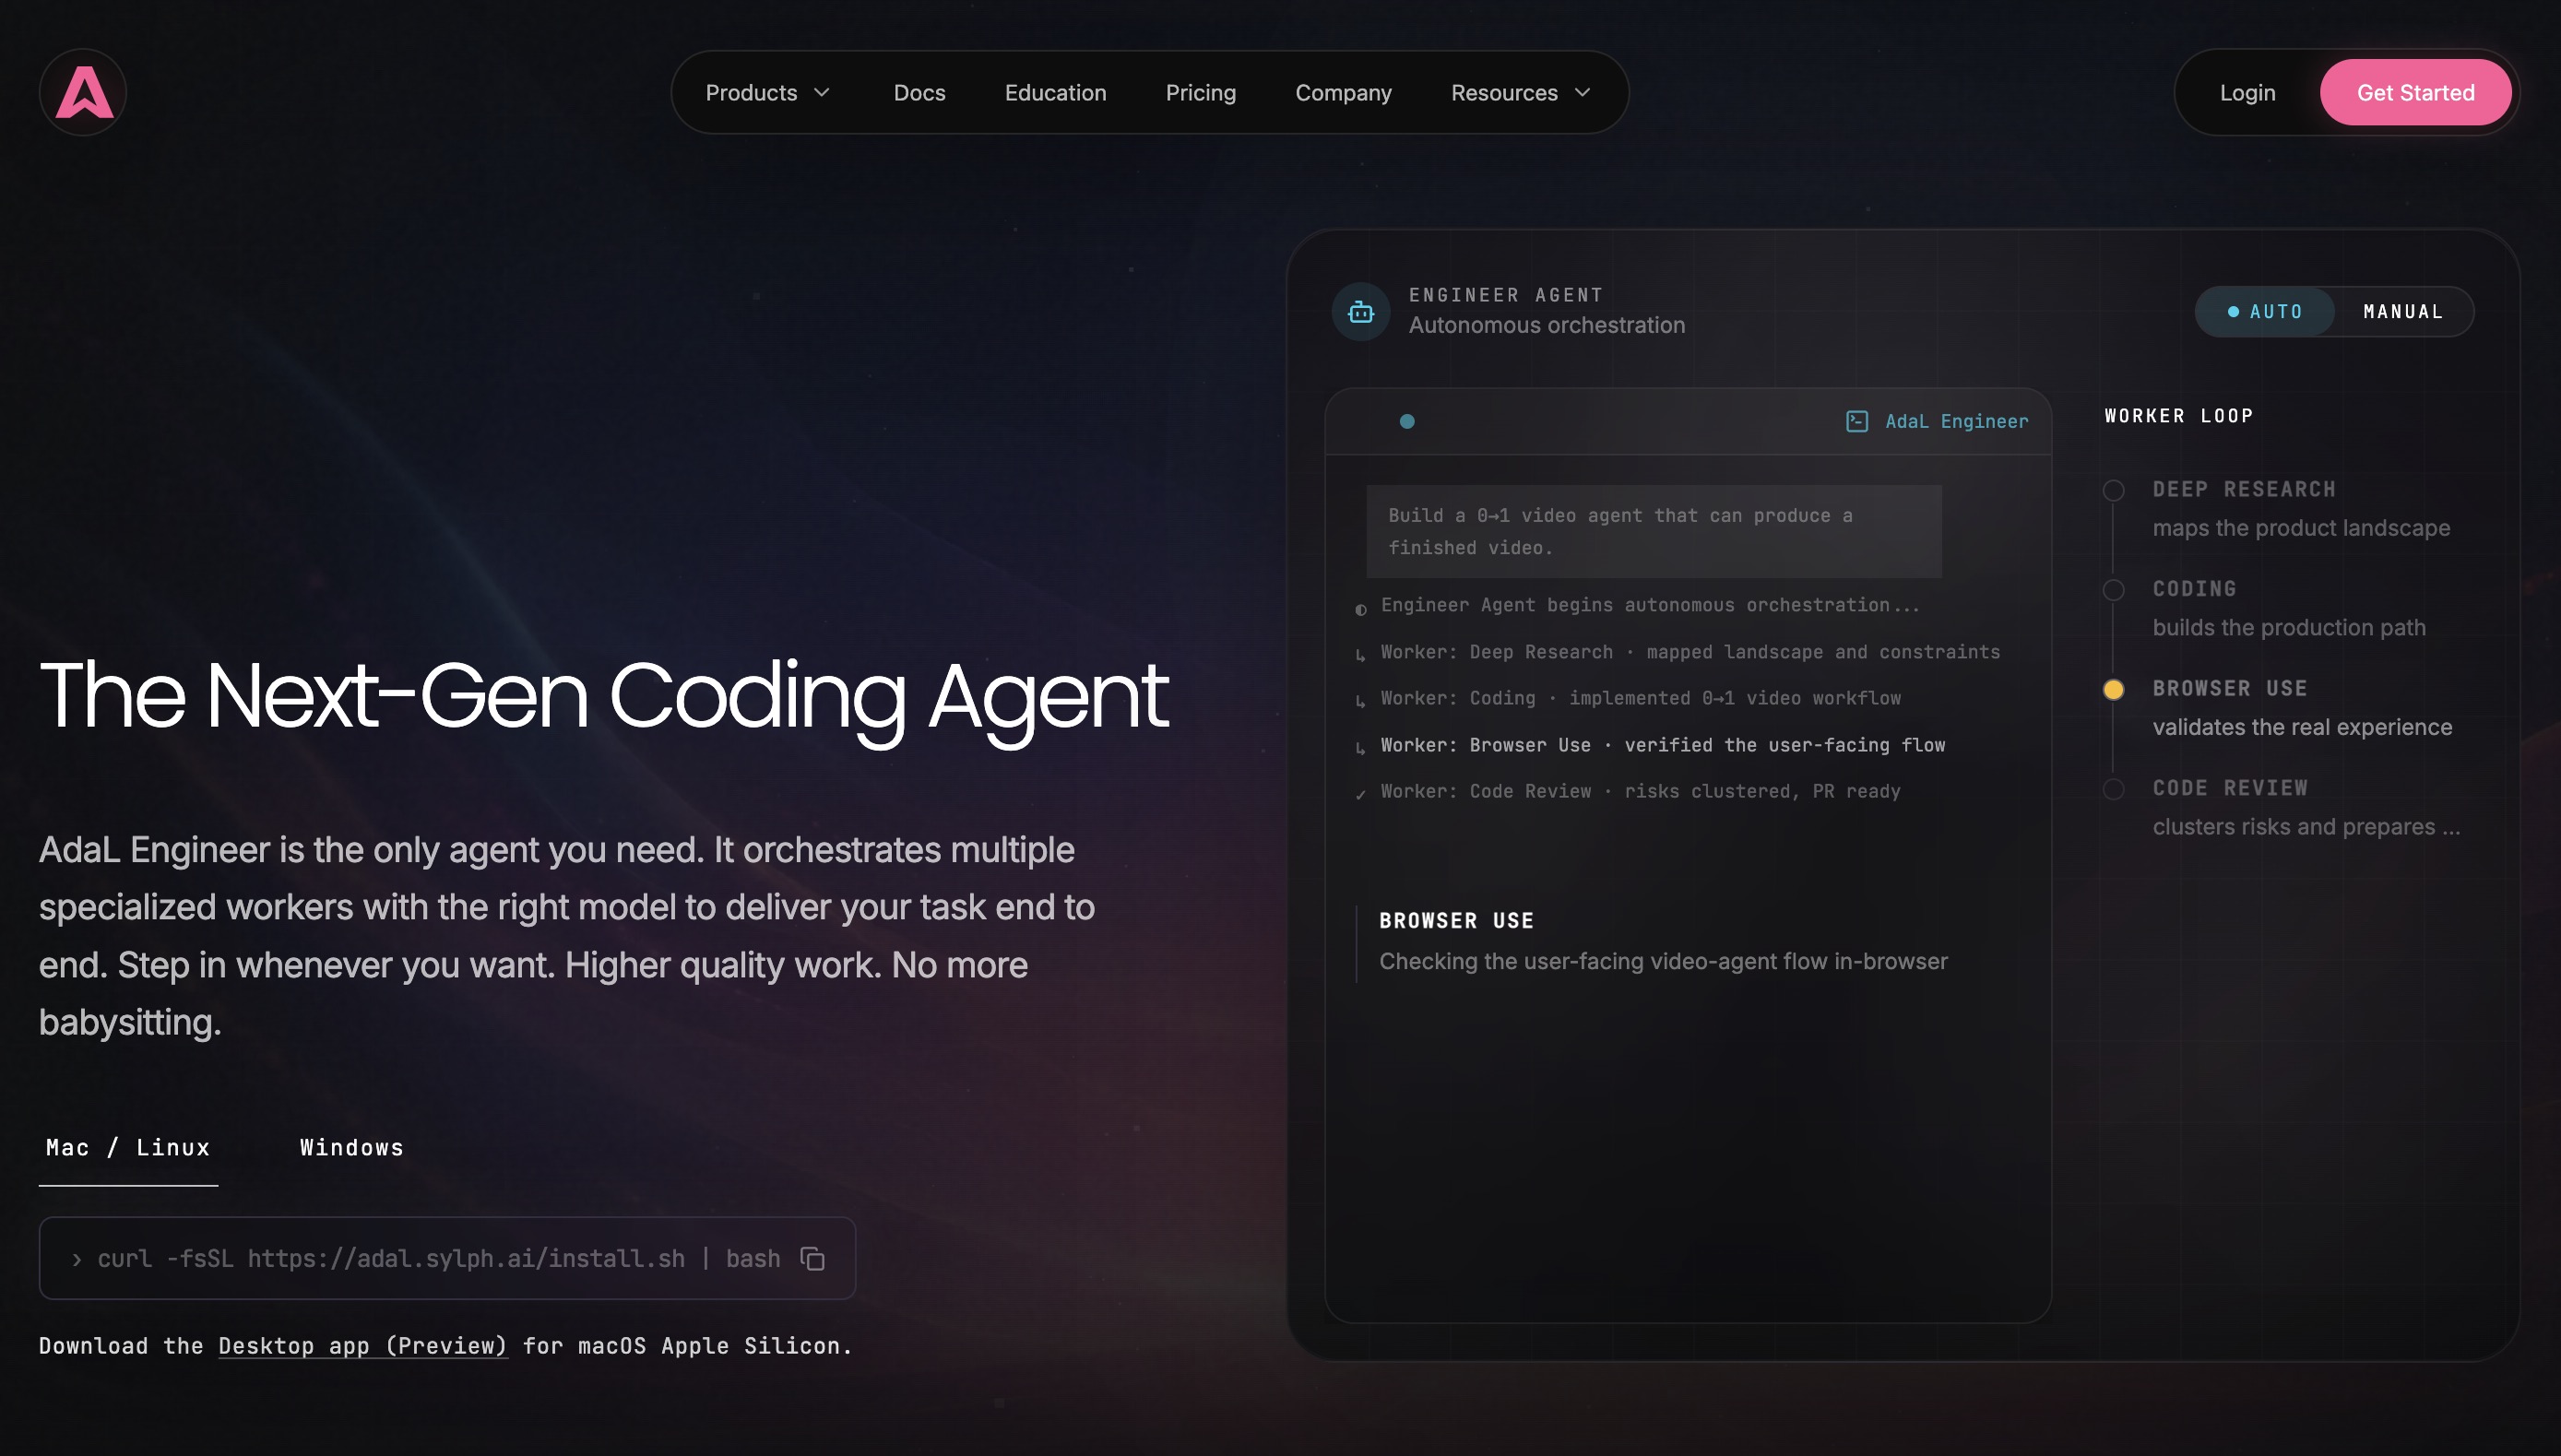The height and width of the screenshot is (1456, 2561).
Task: Click 'Autonomous orchestration' subtitle
Action: pos(1547,325)
